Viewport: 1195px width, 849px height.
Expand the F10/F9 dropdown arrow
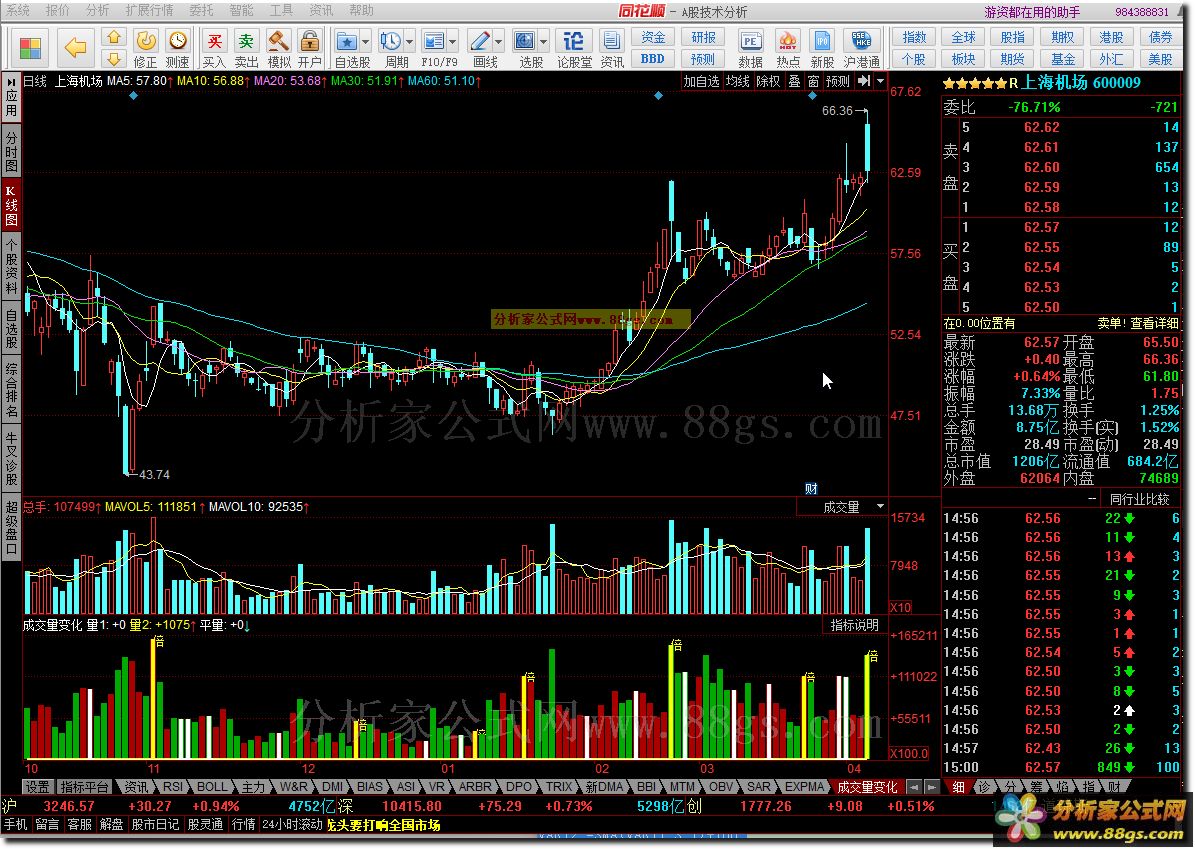click(453, 41)
